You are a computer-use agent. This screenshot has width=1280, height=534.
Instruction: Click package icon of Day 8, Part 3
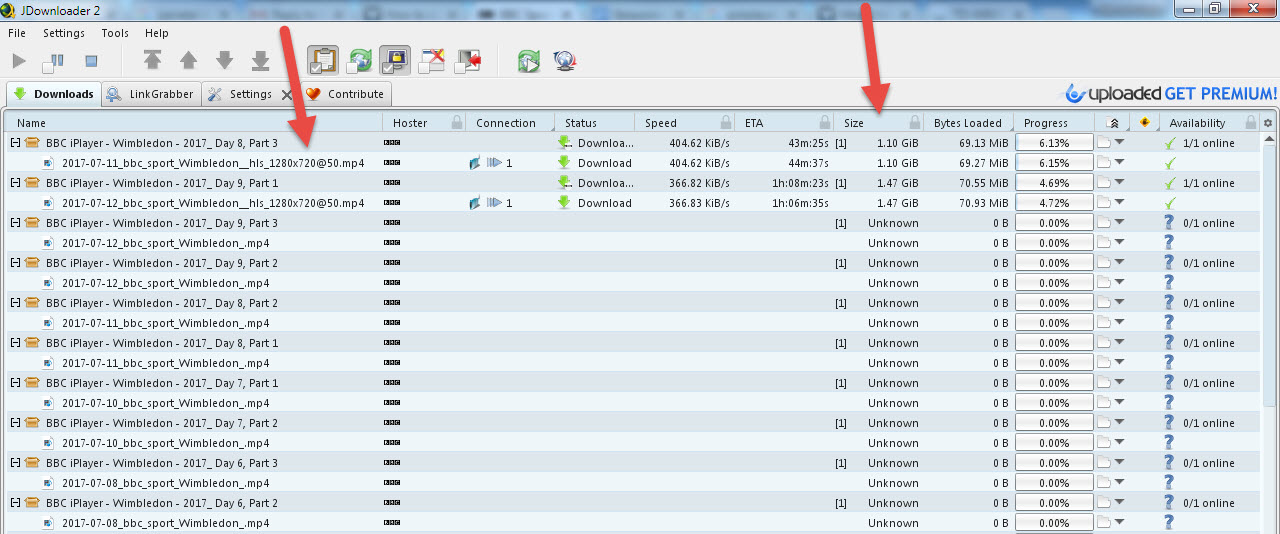(32, 143)
